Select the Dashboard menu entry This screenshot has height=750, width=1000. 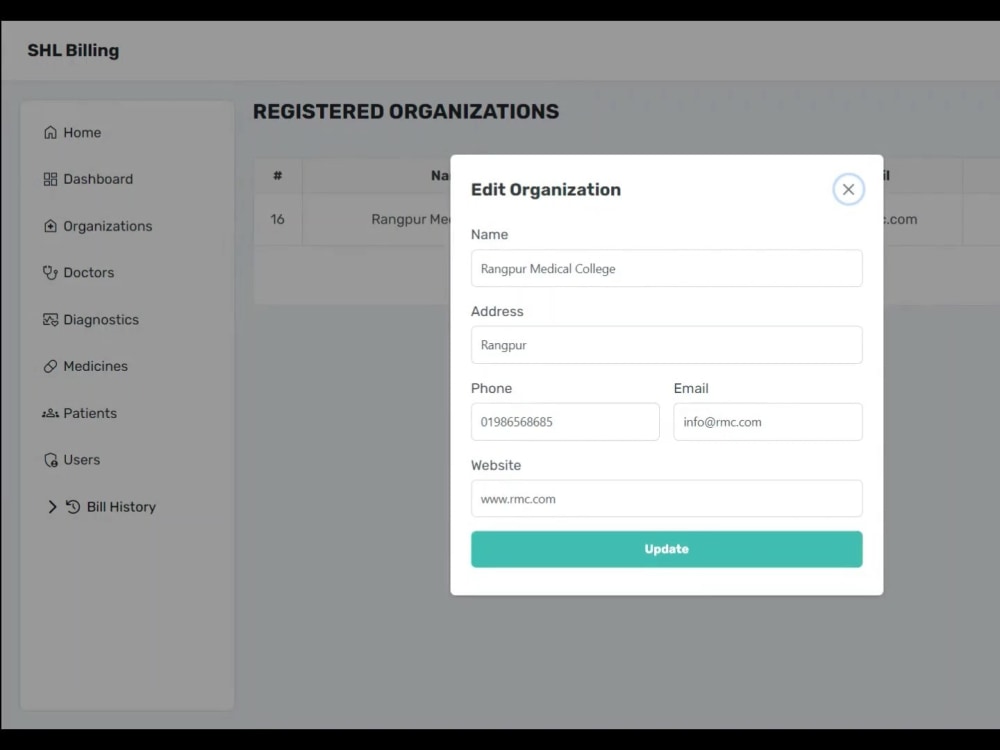pyautogui.click(x=98, y=179)
